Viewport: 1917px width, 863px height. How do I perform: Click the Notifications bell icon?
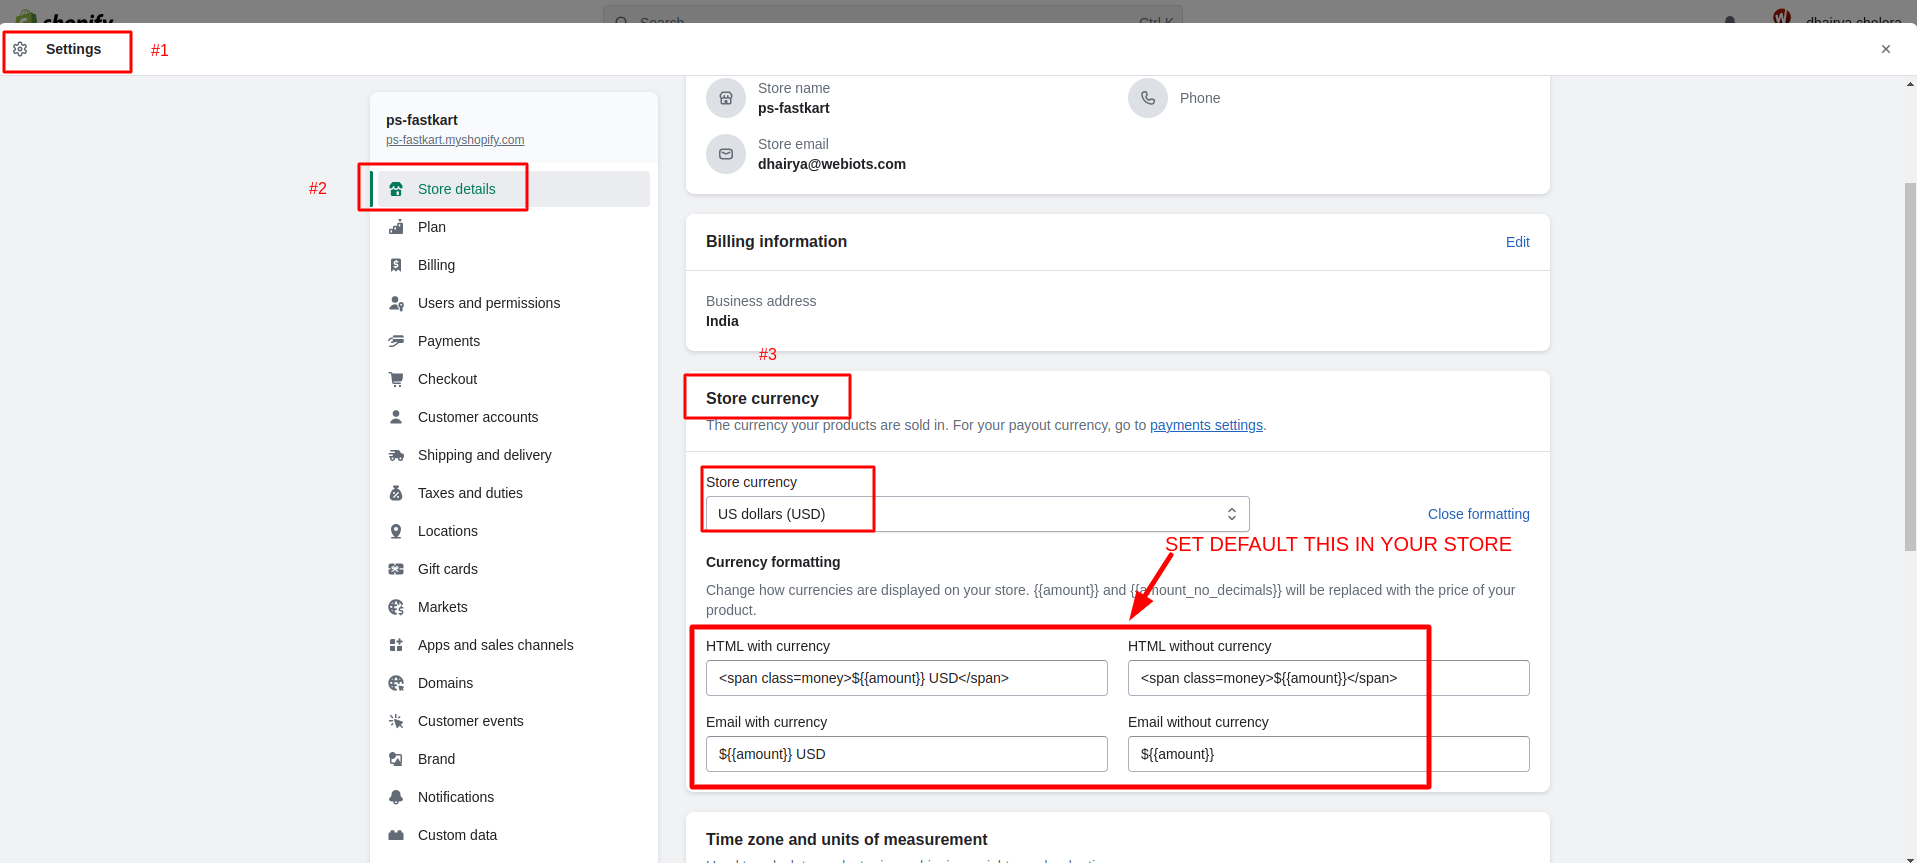click(x=396, y=797)
